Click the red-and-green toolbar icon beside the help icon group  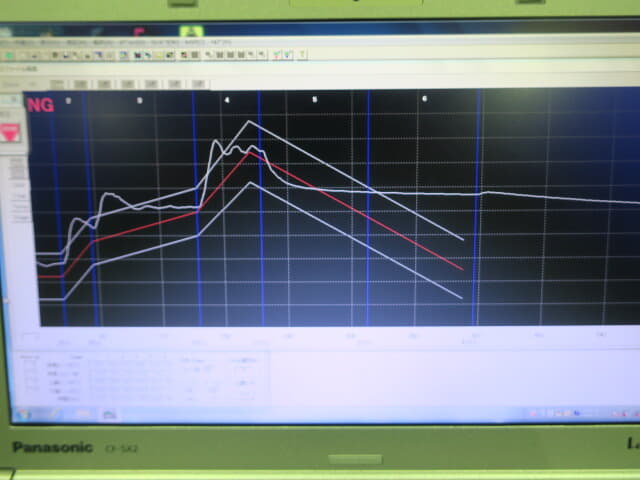click(x=277, y=55)
